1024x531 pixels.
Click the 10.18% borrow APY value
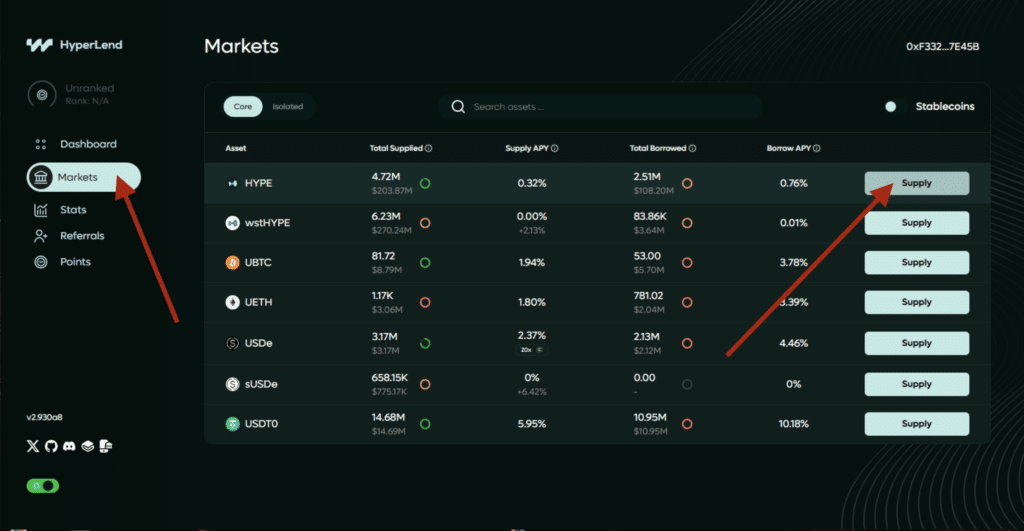[x=793, y=424]
